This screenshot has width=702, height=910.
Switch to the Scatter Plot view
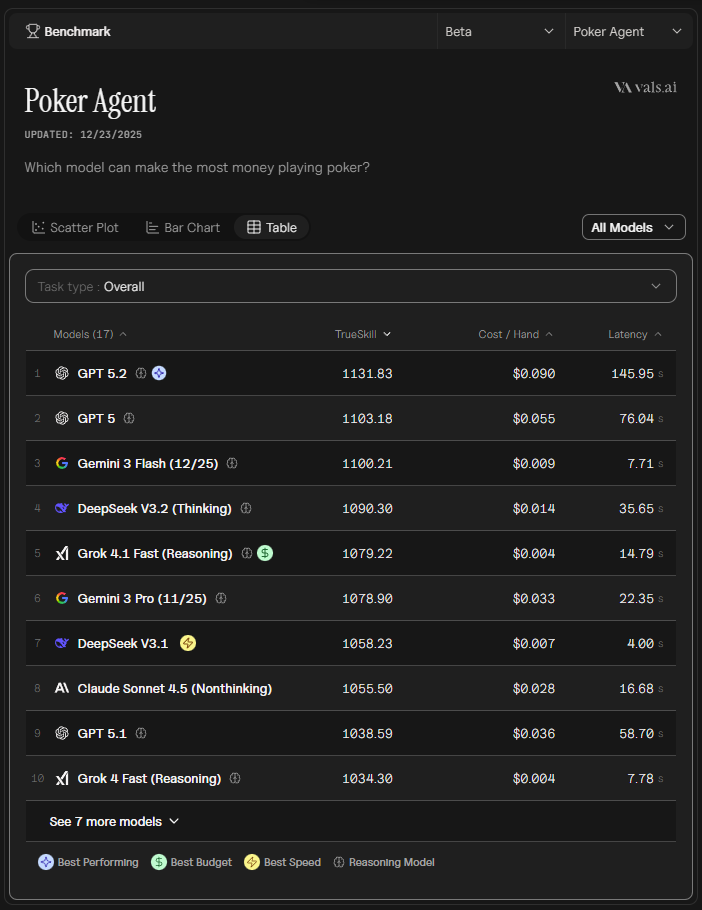(x=76, y=227)
